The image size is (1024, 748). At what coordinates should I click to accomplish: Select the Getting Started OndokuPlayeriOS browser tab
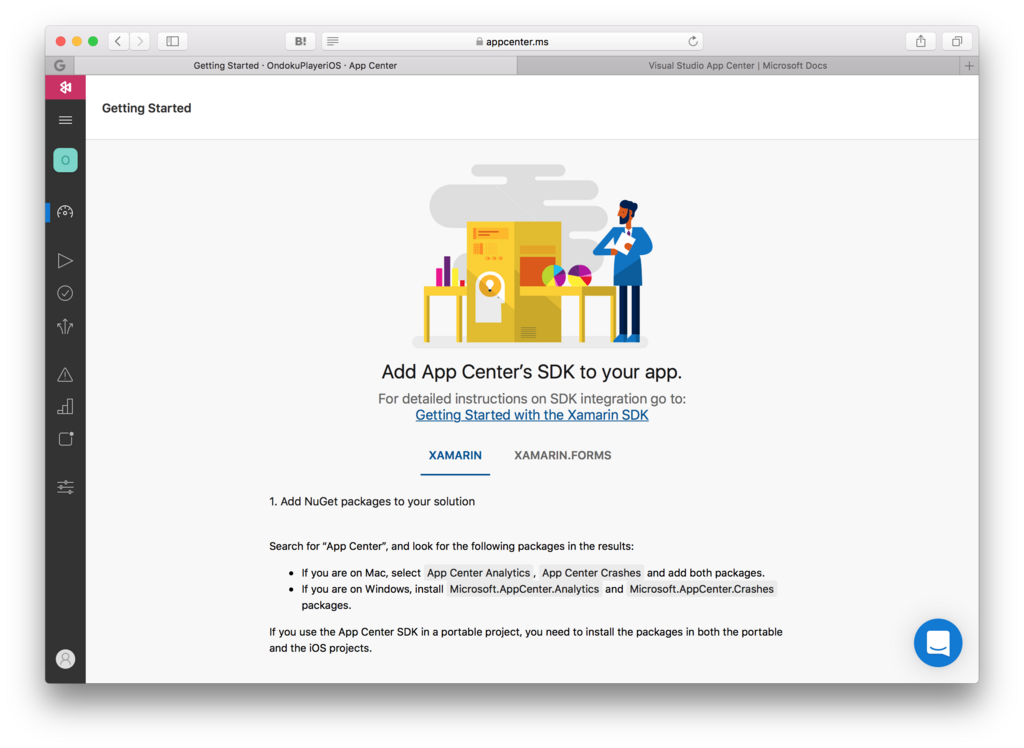295,65
